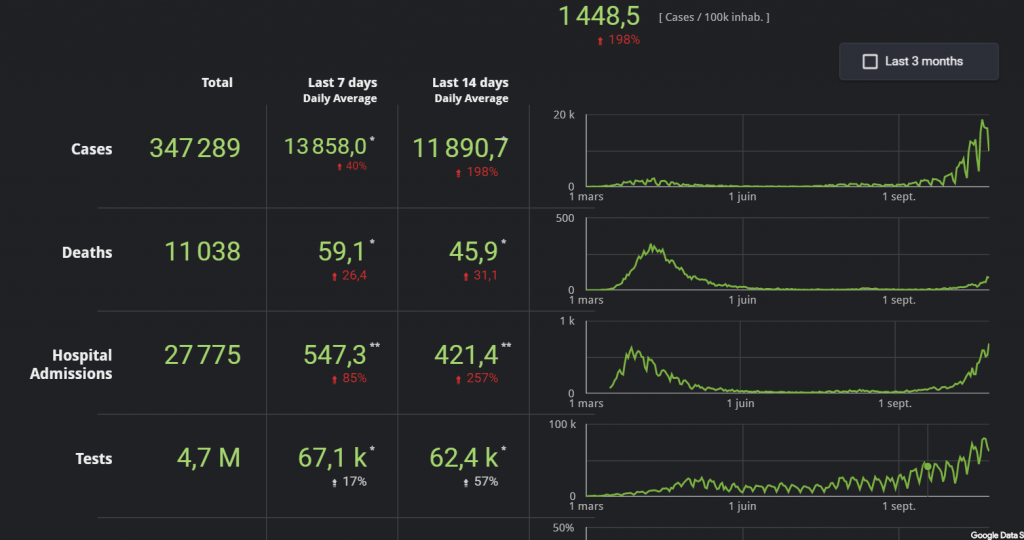This screenshot has width=1024, height=540.
Task: Click red arrow beside Hospital Admissions 257%
Action: coord(459,379)
